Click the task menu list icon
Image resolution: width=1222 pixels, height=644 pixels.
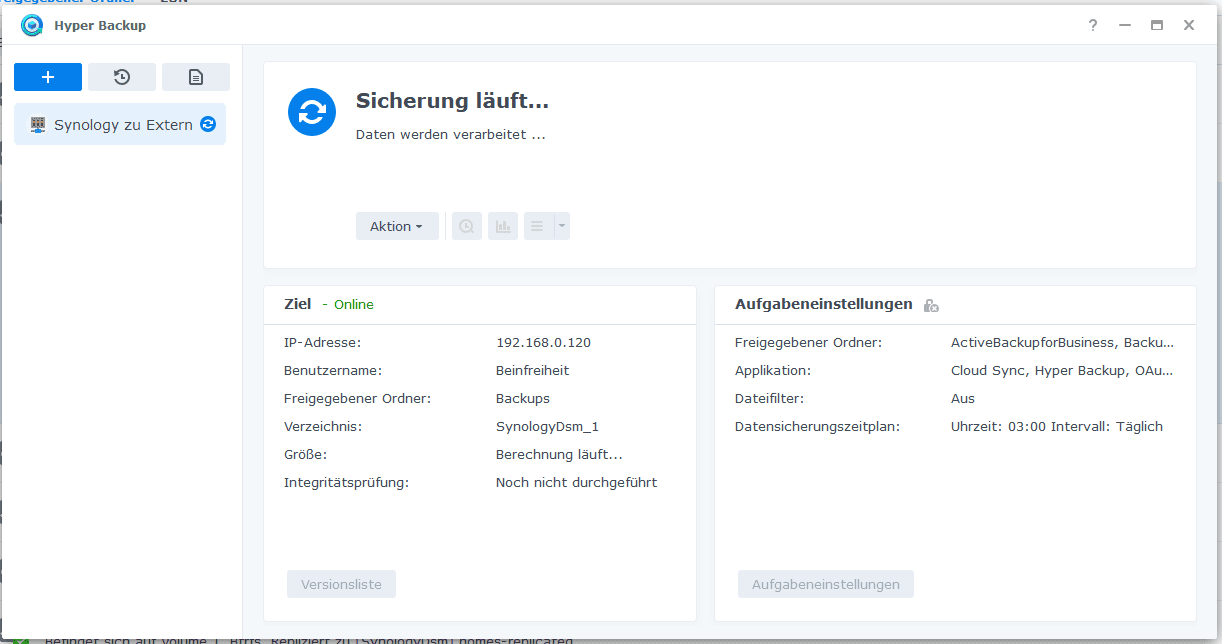[538, 226]
